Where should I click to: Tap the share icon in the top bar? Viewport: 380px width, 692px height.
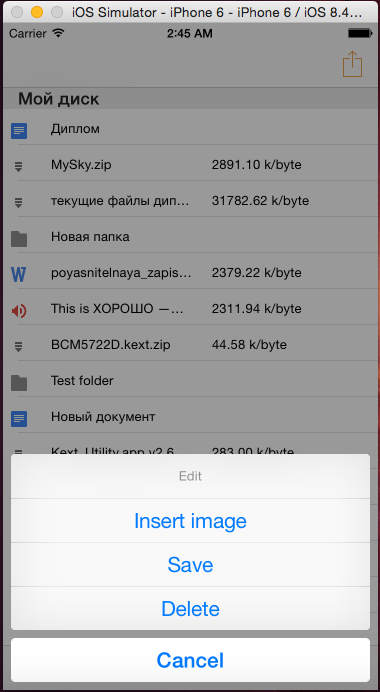point(352,64)
